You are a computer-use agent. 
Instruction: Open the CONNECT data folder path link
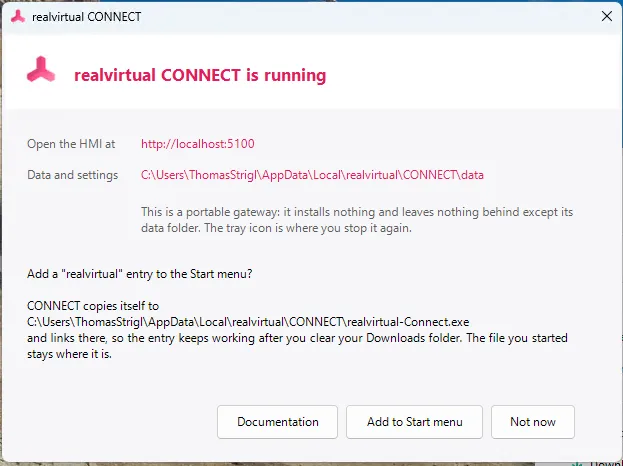[x=312, y=175]
